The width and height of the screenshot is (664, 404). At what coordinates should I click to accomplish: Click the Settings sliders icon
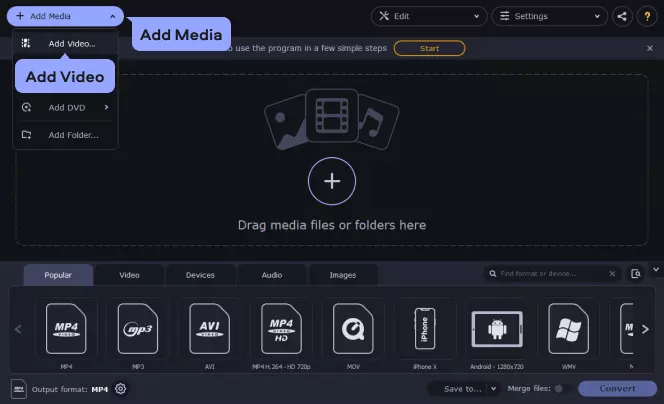coord(504,16)
